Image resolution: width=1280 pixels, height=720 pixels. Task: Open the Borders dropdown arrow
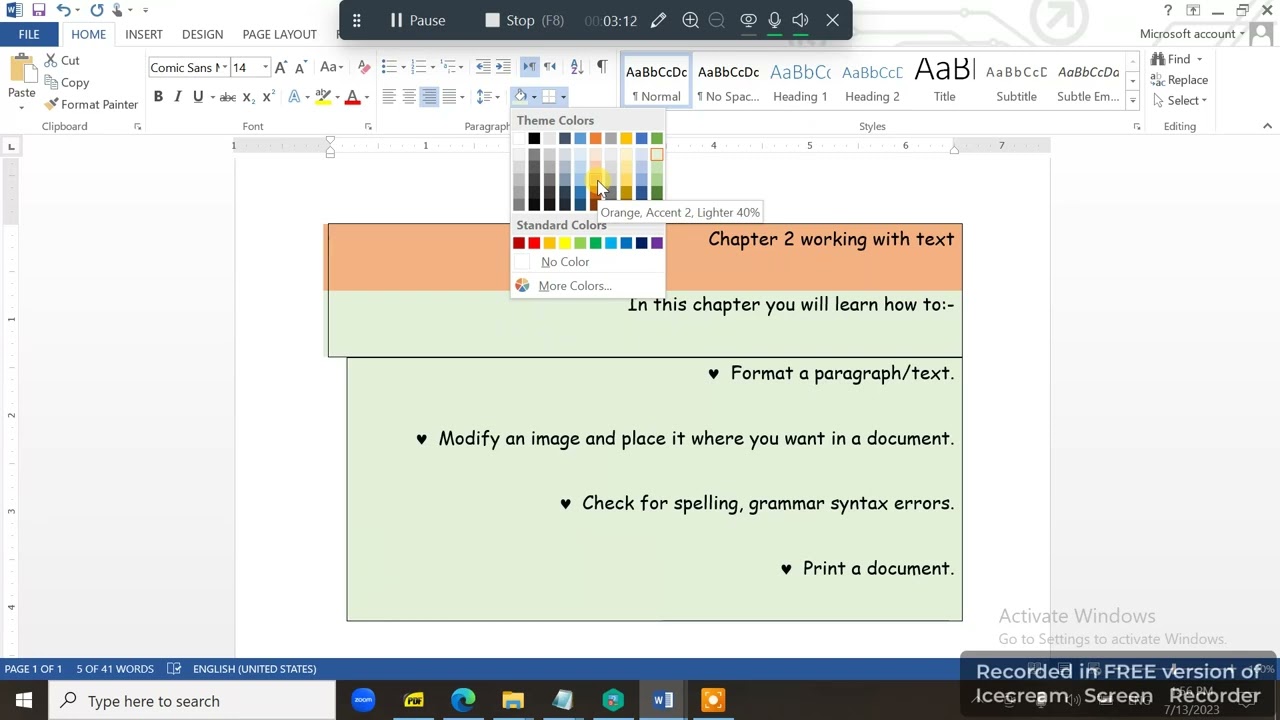563,97
